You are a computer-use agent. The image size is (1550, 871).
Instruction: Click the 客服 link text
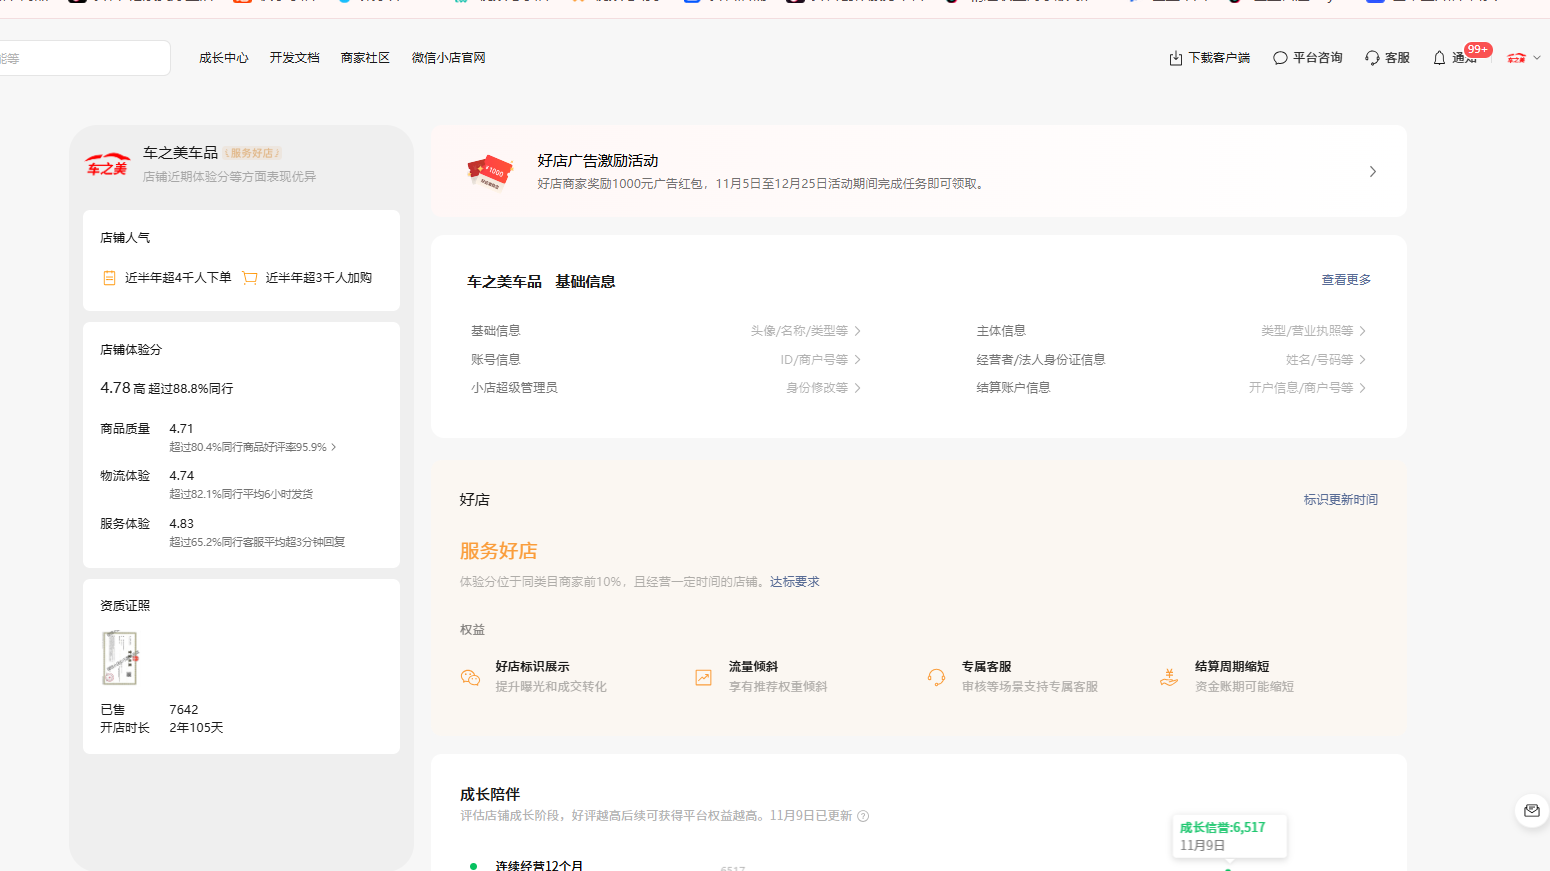pyautogui.click(x=1397, y=58)
